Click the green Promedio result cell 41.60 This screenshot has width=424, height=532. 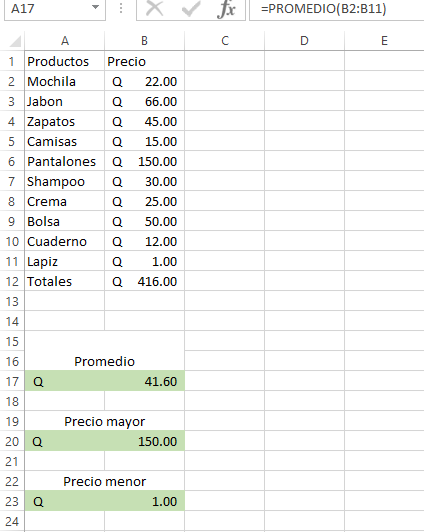(x=105, y=381)
